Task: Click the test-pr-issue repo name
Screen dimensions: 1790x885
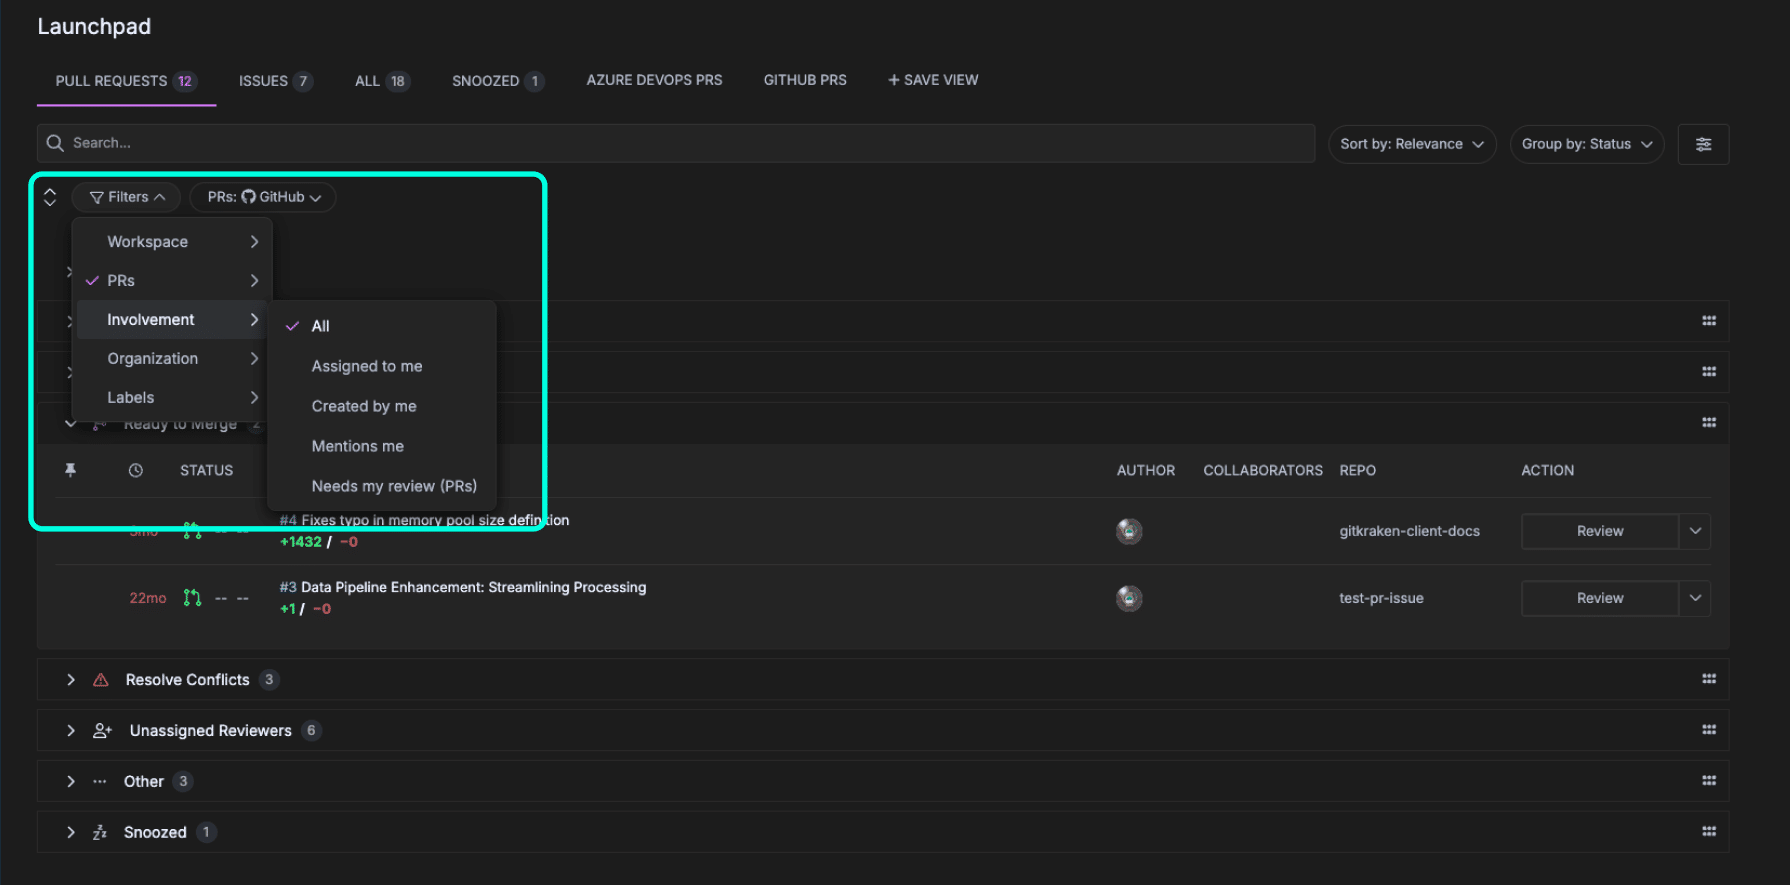Action: coord(1381,598)
